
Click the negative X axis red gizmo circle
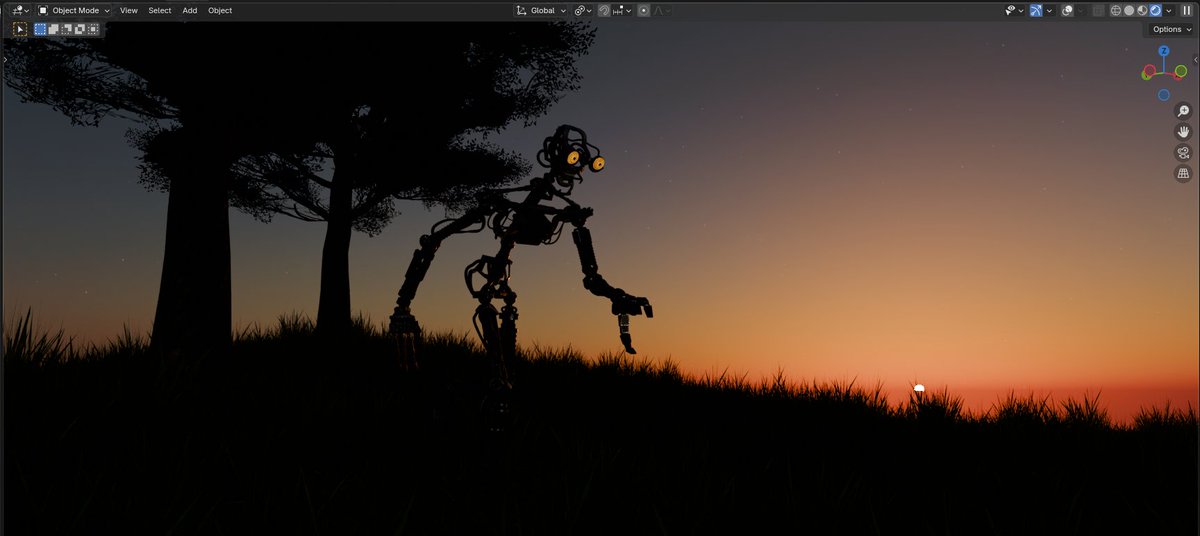pos(1150,70)
